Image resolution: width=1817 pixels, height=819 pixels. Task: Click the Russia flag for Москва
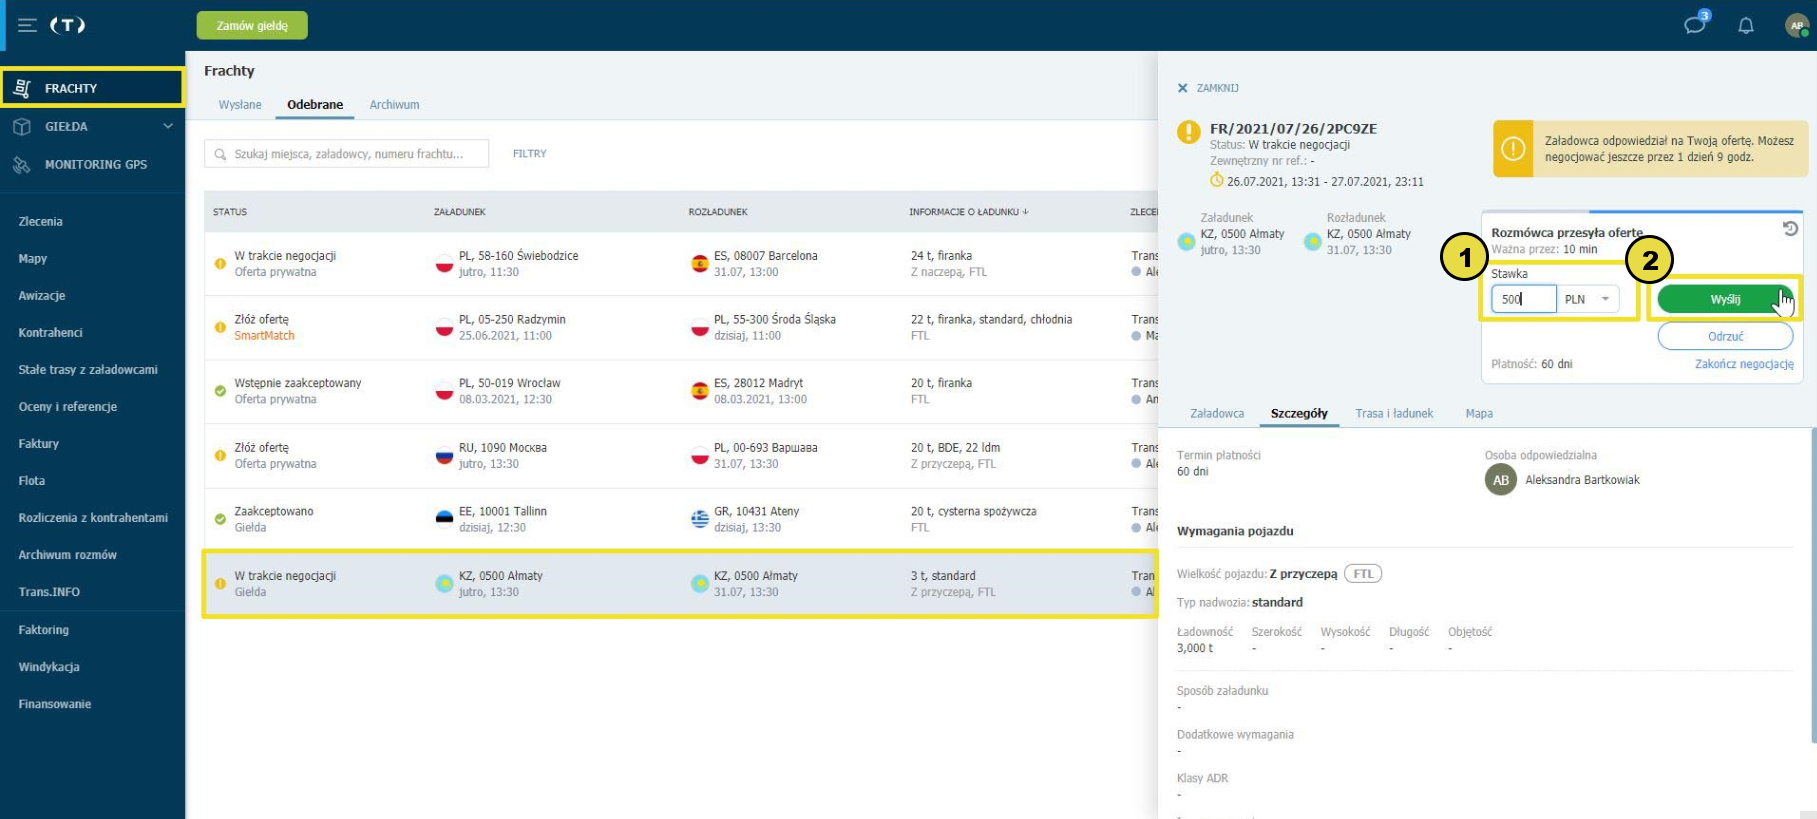pyautogui.click(x=445, y=456)
